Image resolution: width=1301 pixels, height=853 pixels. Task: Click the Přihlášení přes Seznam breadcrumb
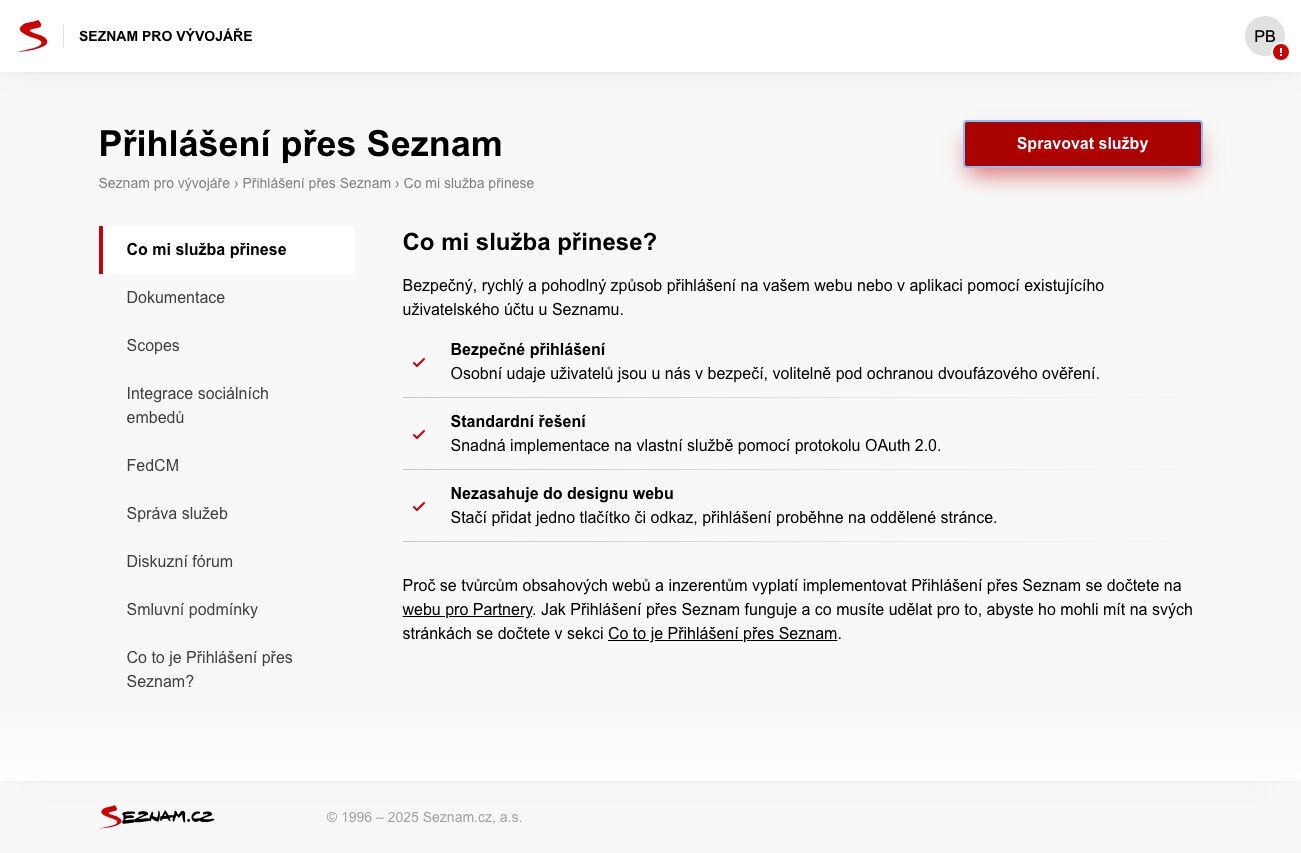click(x=316, y=183)
